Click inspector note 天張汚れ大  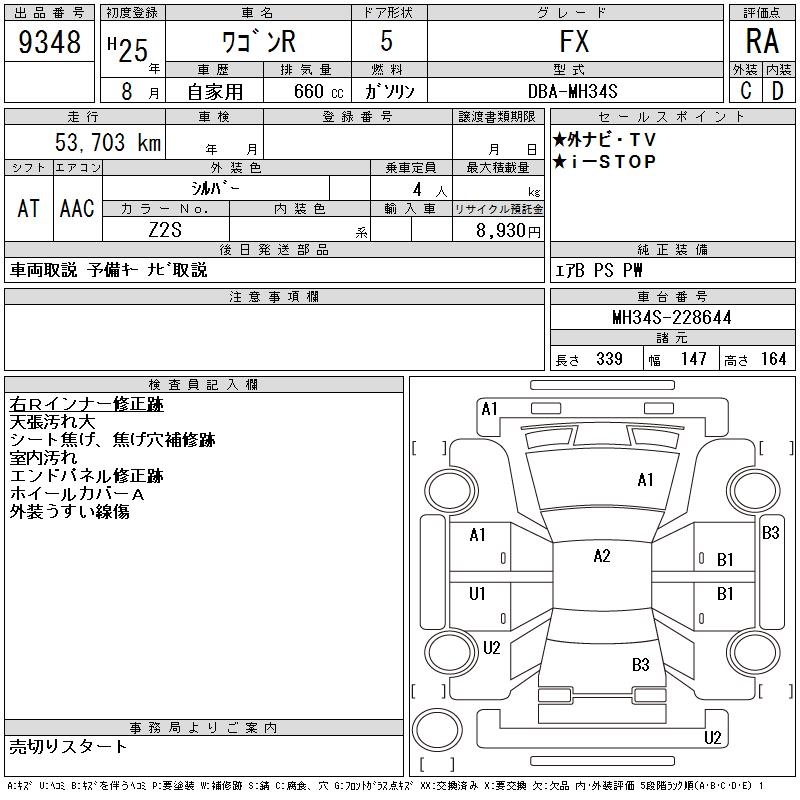[x=52, y=422]
